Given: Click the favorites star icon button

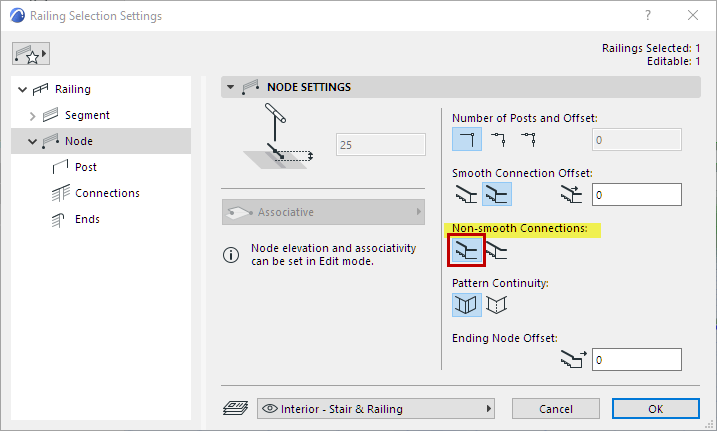Looking at the screenshot, I should 30,52.
